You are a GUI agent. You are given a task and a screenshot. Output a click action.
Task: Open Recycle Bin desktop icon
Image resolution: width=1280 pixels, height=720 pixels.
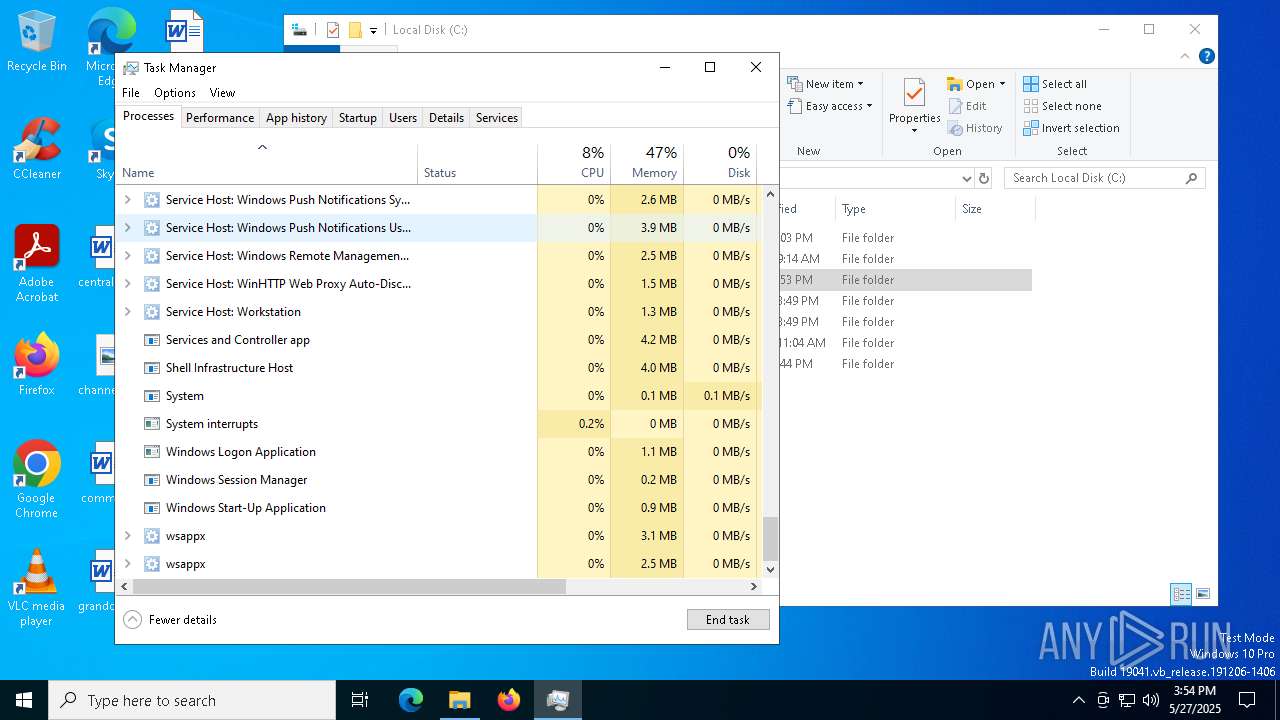tap(37, 42)
